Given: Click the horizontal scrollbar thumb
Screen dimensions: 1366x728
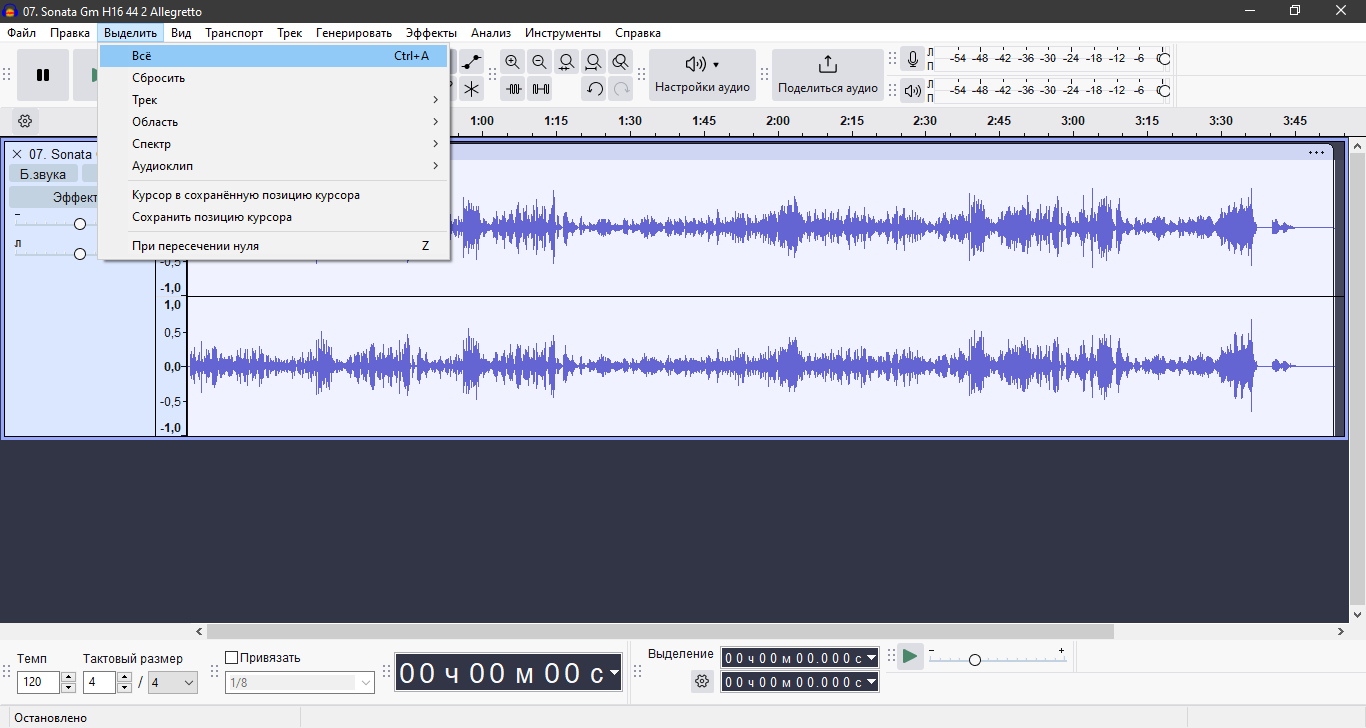Looking at the screenshot, I should click(x=660, y=632).
